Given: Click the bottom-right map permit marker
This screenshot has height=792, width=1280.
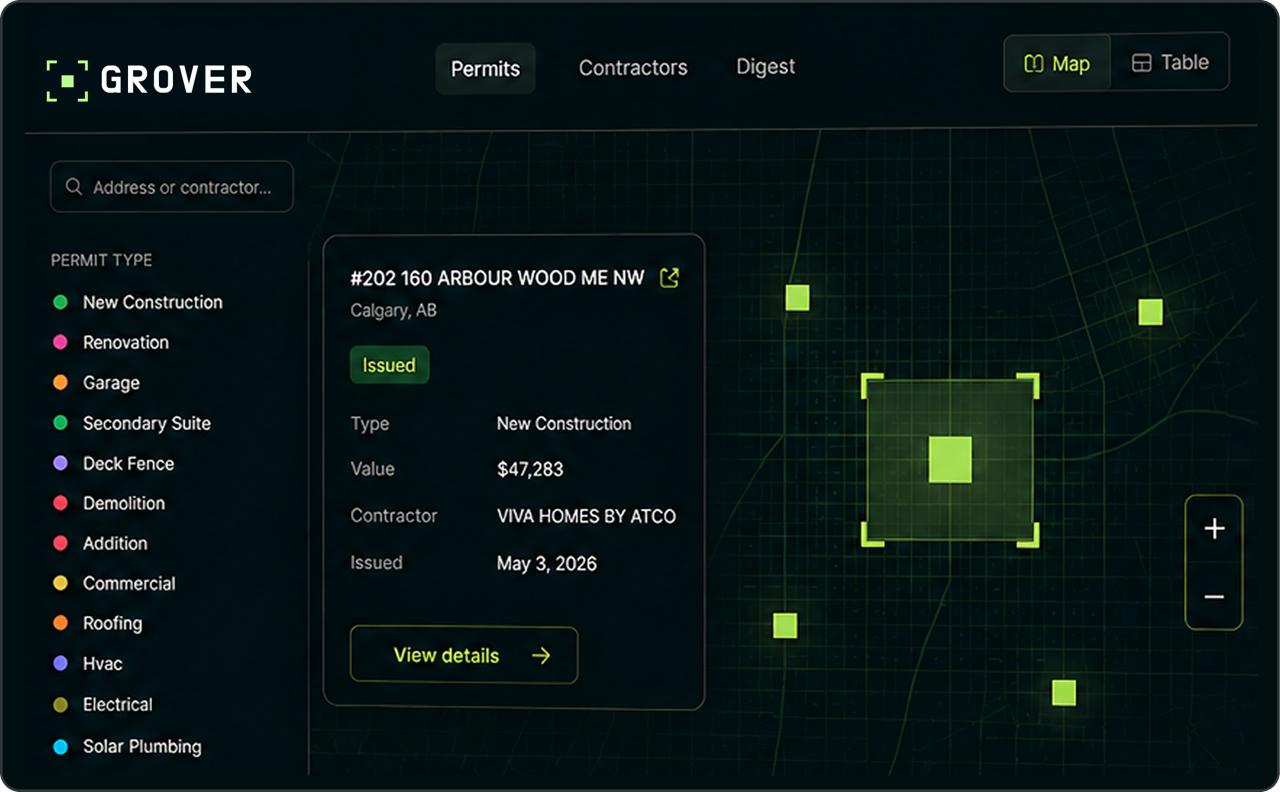Looking at the screenshot, I should (1064, 692).
